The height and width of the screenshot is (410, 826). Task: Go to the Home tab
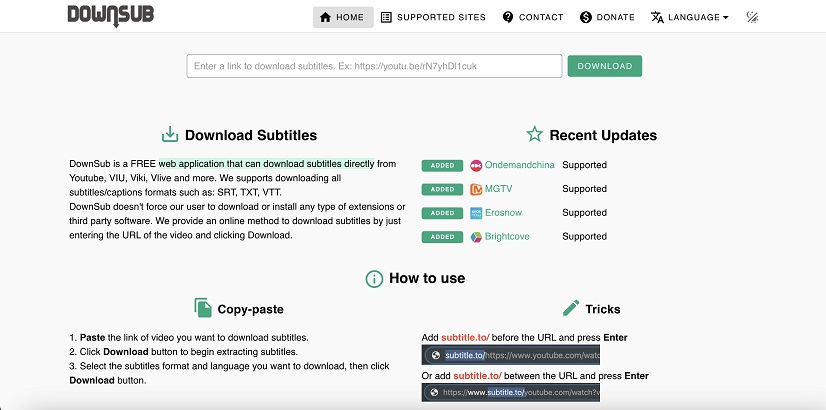(342, 17)
